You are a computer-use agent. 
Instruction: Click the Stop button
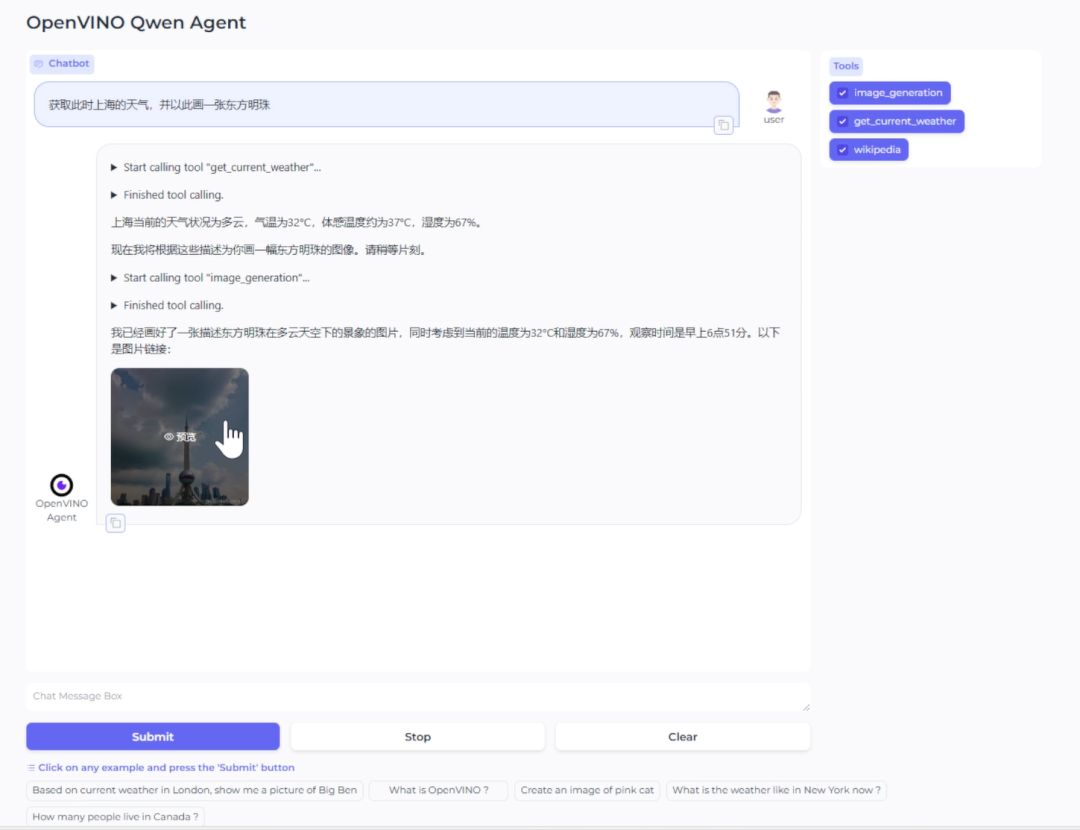pyautogui.click(x=417, y=736)
